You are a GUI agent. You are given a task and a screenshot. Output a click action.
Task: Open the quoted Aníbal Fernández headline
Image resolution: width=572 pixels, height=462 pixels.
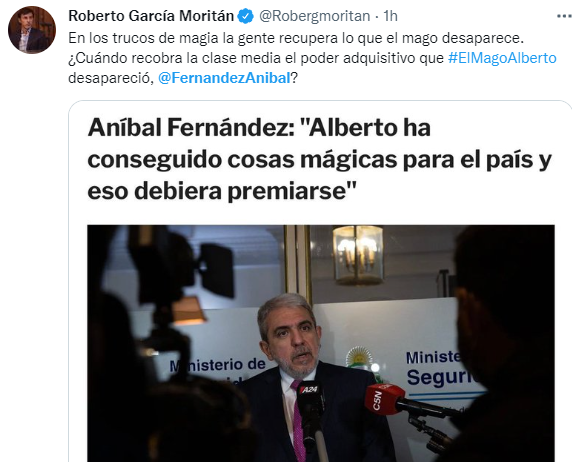click(320, 159)
